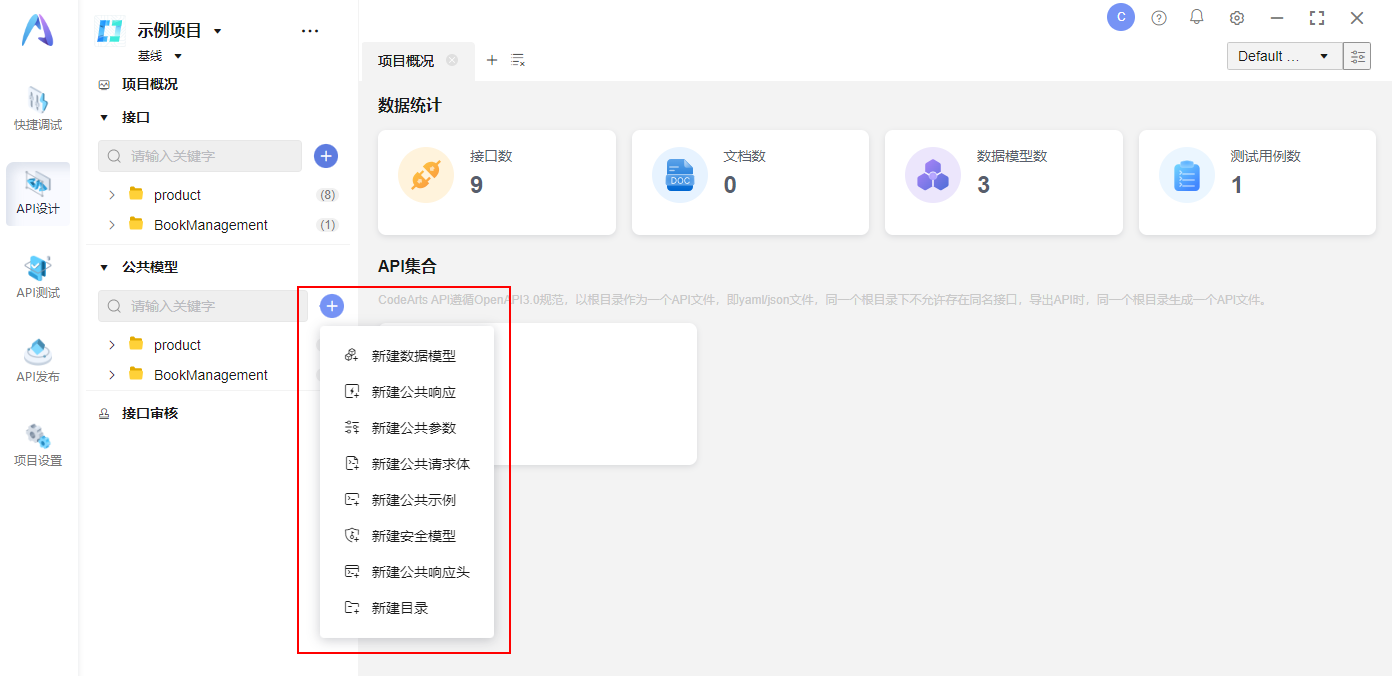Select 新建公共参数 from the menu
This screenshot has height=676, width=1392.
click(x=407, y=428)
